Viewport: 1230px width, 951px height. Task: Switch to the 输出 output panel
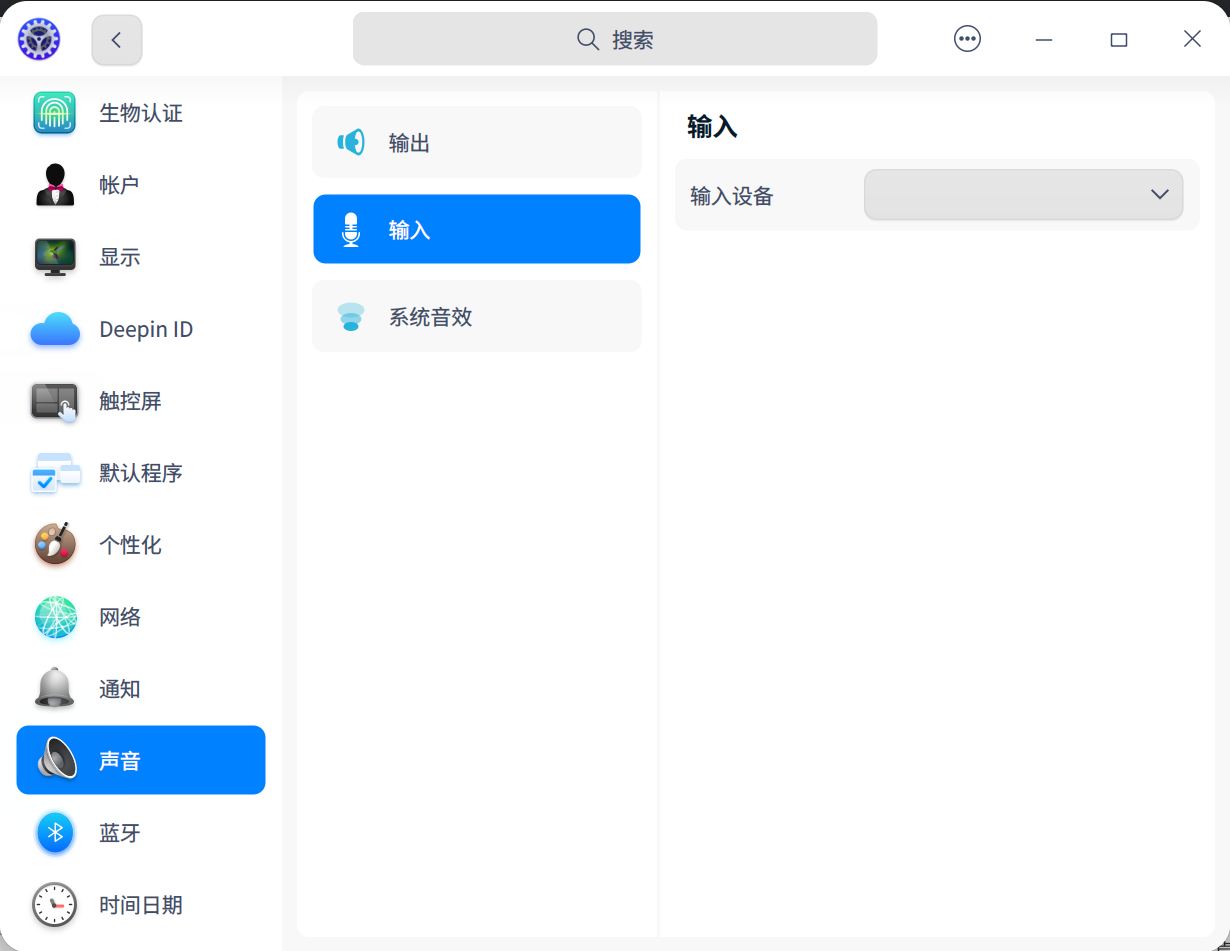476,142
